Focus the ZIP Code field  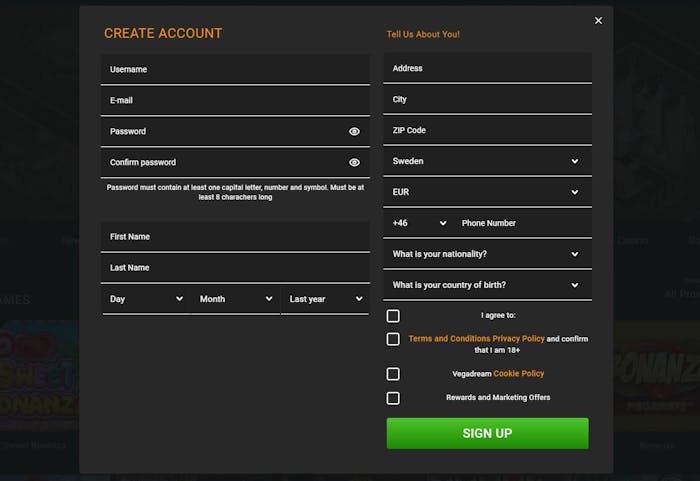[488, 130]
